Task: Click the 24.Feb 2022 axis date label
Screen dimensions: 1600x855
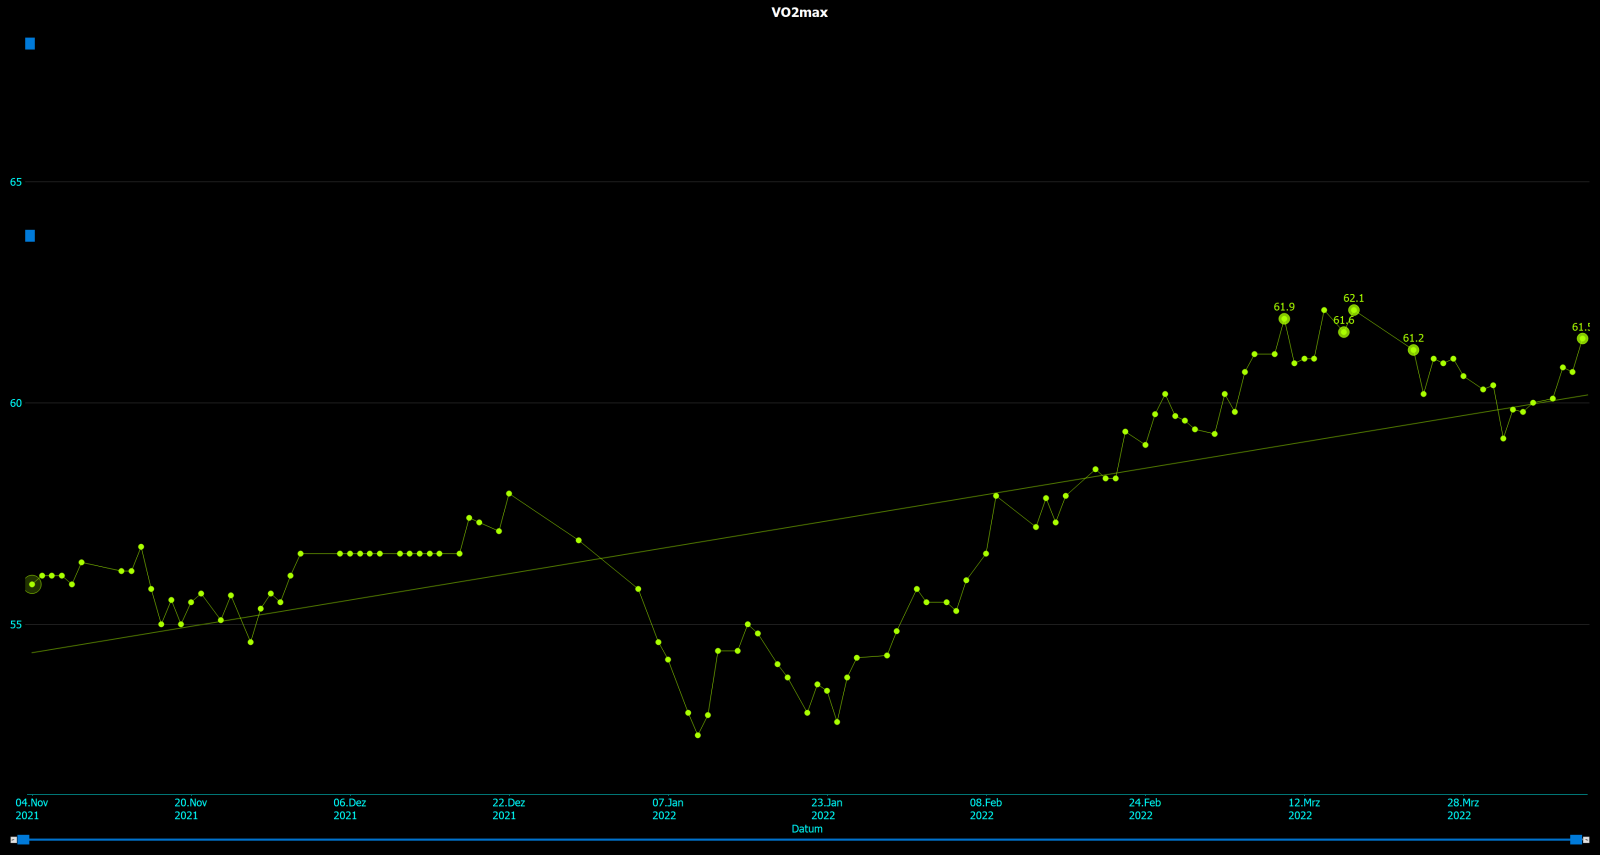Action: coord(1144,809)
